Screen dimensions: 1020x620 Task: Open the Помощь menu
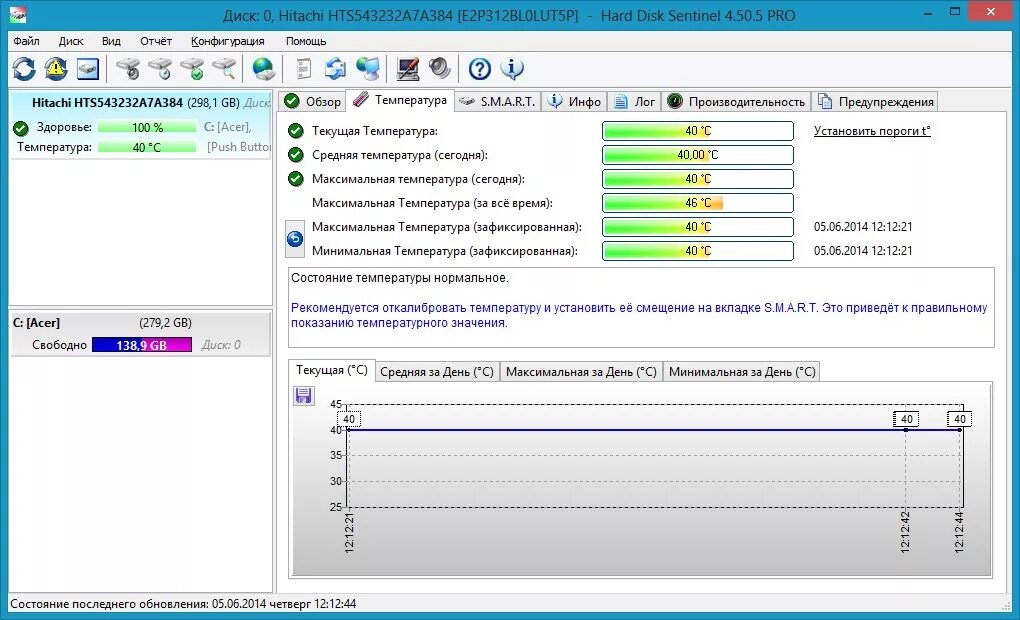pos(306,41)
